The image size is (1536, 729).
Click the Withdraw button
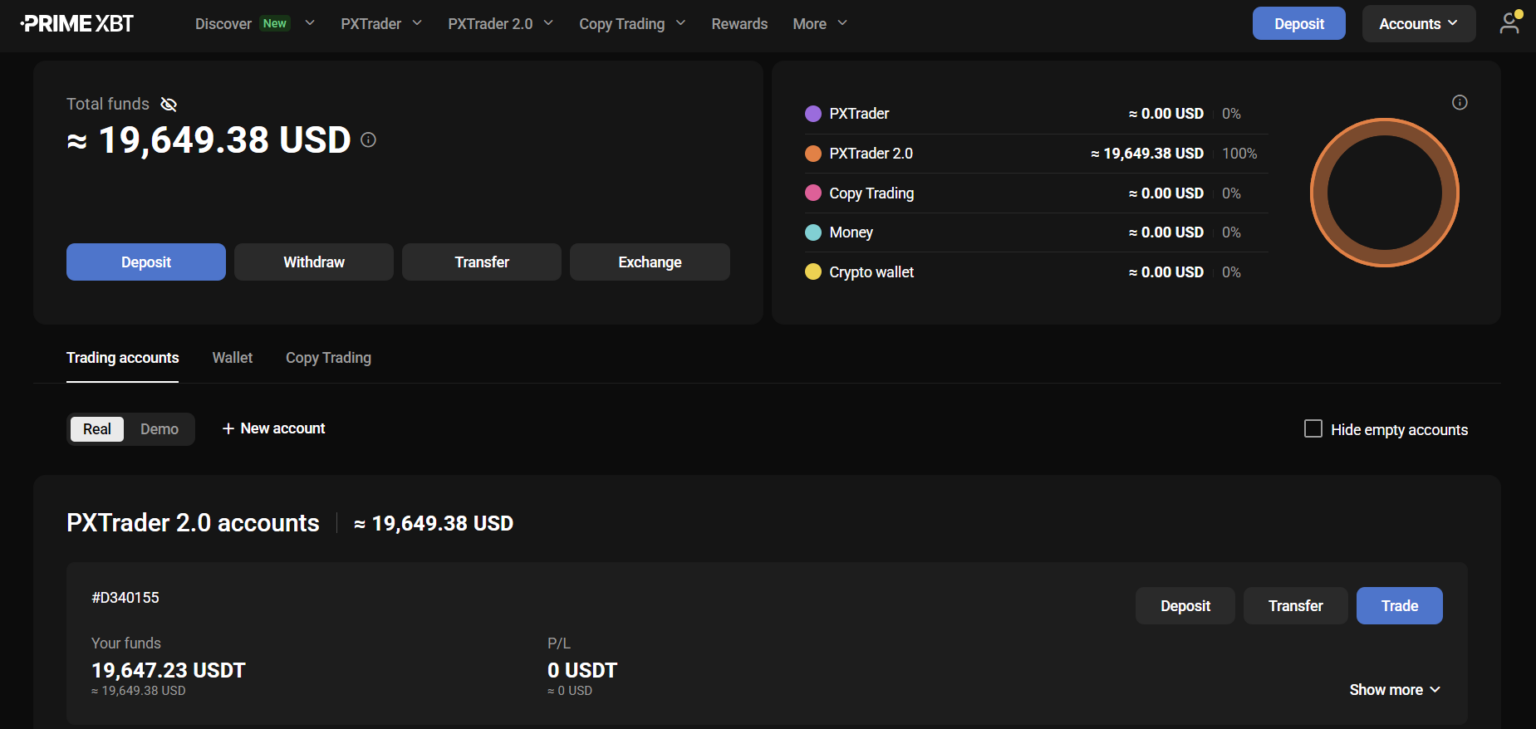(314, 262)
